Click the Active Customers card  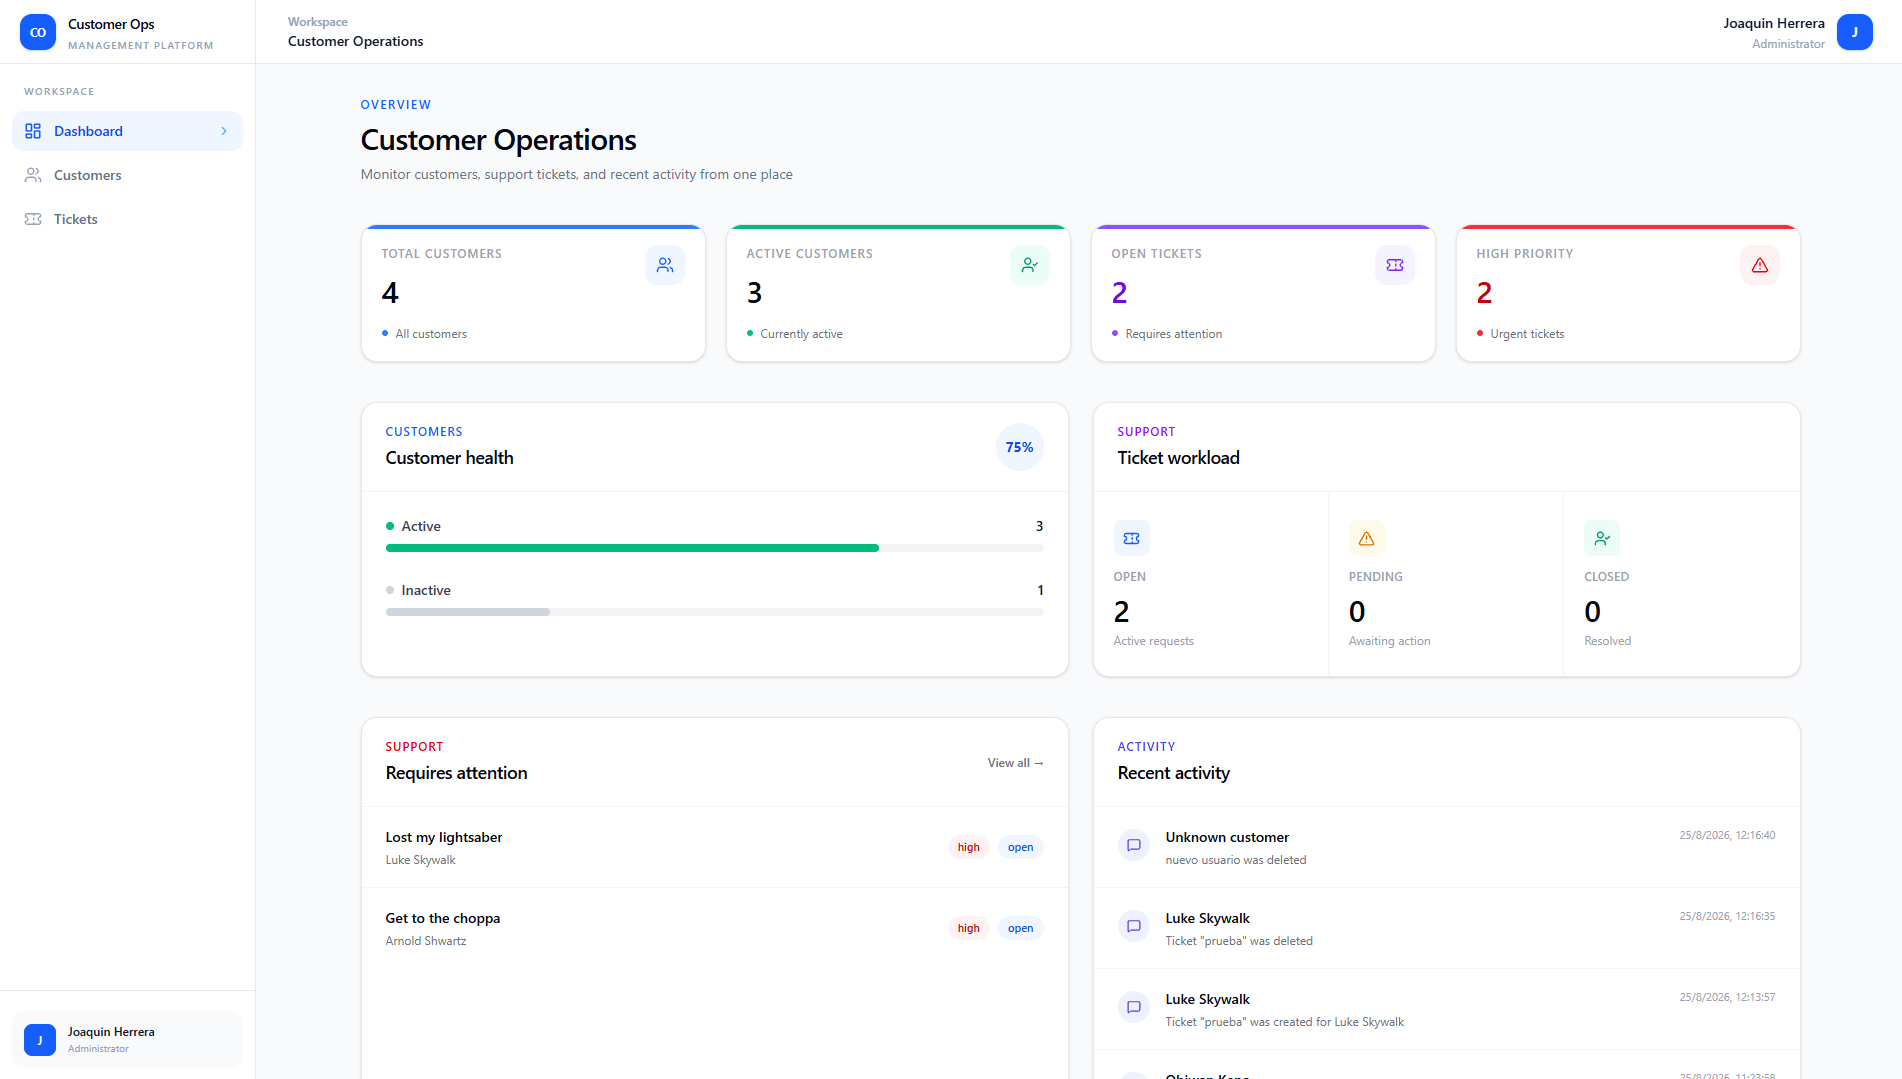(x=898, y=293)
